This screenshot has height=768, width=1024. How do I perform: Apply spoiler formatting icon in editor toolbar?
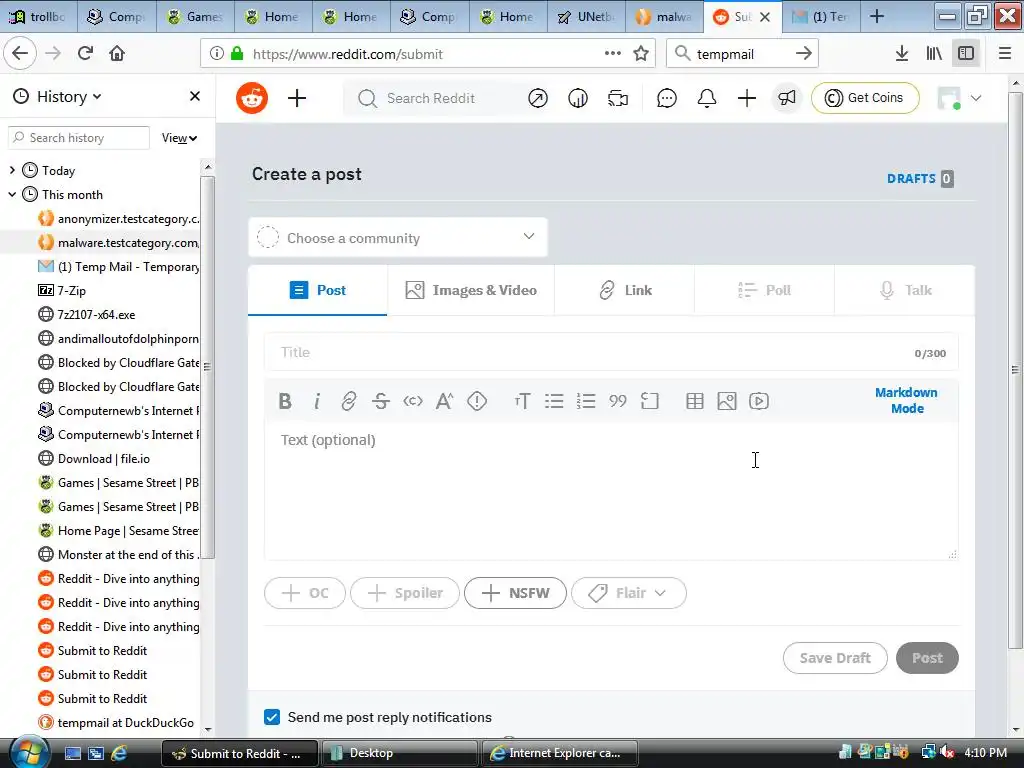(x=477, y=401)
